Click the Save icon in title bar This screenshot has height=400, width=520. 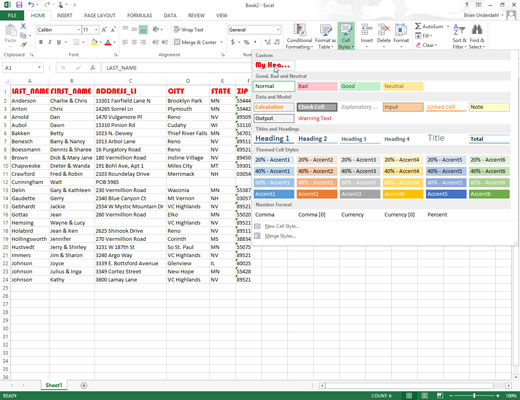point(19,5)
